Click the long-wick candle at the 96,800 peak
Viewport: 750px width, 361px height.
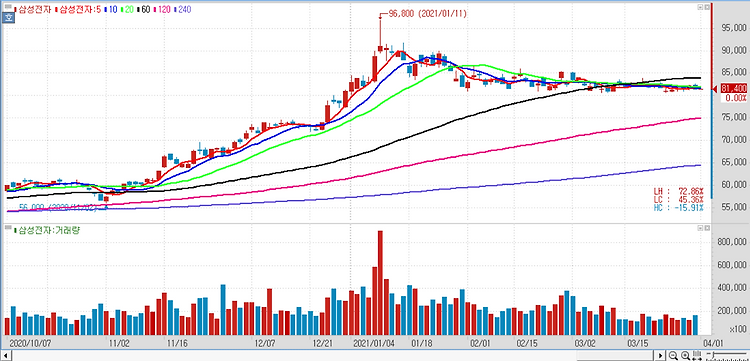[x=380, y=34]
